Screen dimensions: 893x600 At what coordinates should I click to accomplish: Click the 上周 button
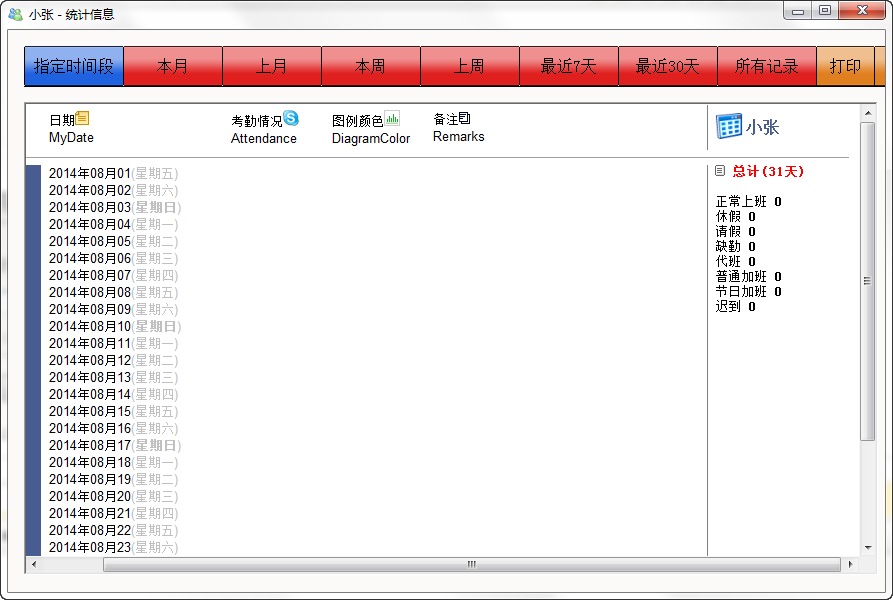[470, 66]
